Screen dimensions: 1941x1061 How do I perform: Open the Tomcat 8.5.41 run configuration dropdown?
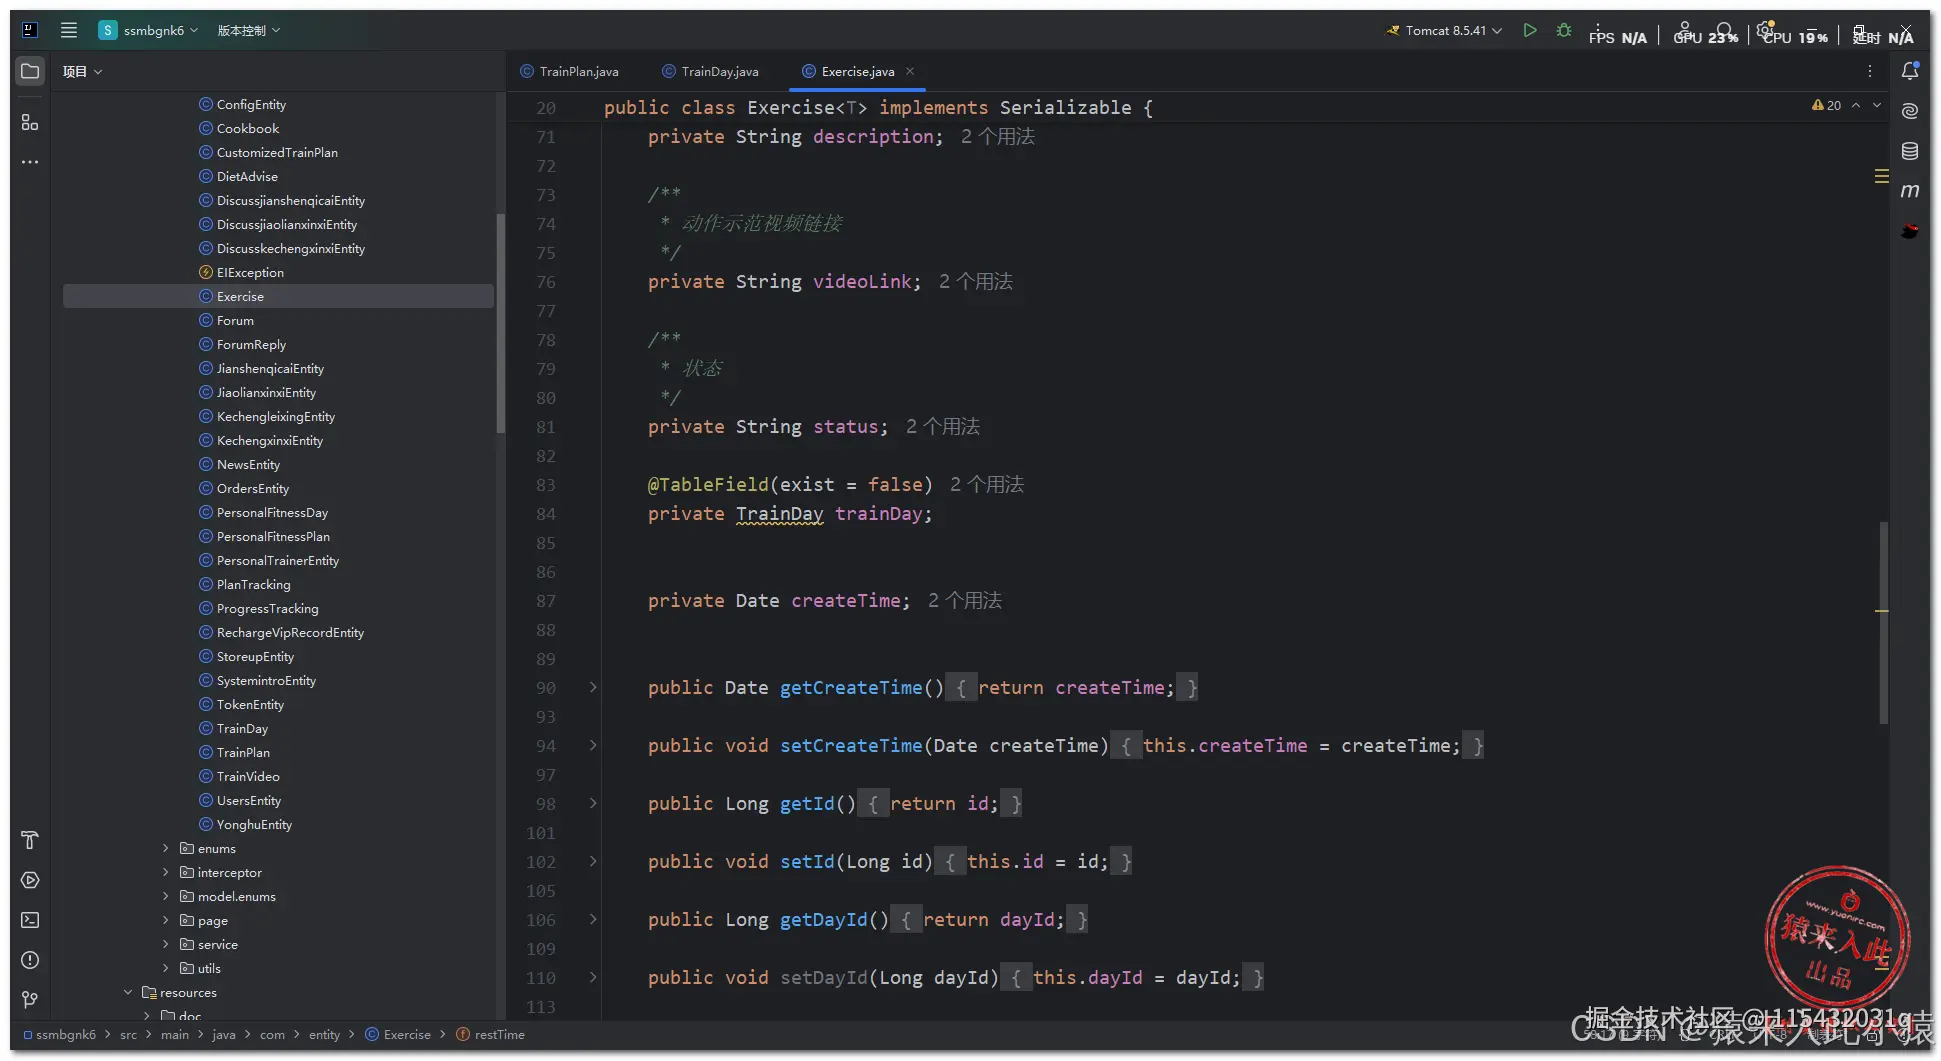[x=1444, y=30]
